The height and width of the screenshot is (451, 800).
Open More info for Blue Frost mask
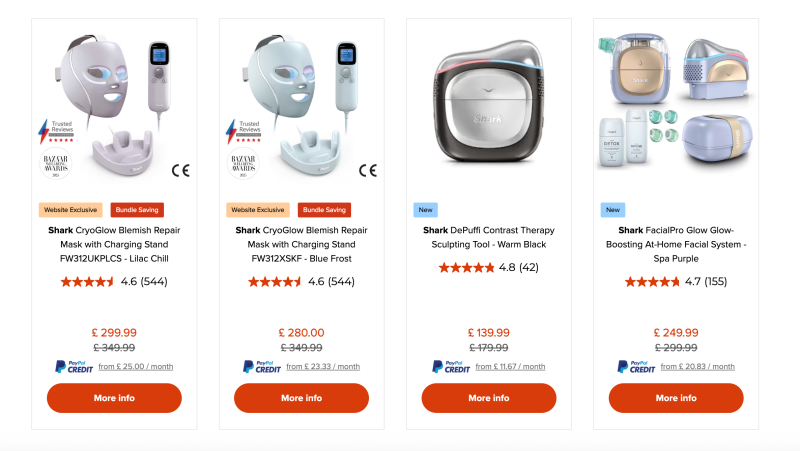coord(302,398)
